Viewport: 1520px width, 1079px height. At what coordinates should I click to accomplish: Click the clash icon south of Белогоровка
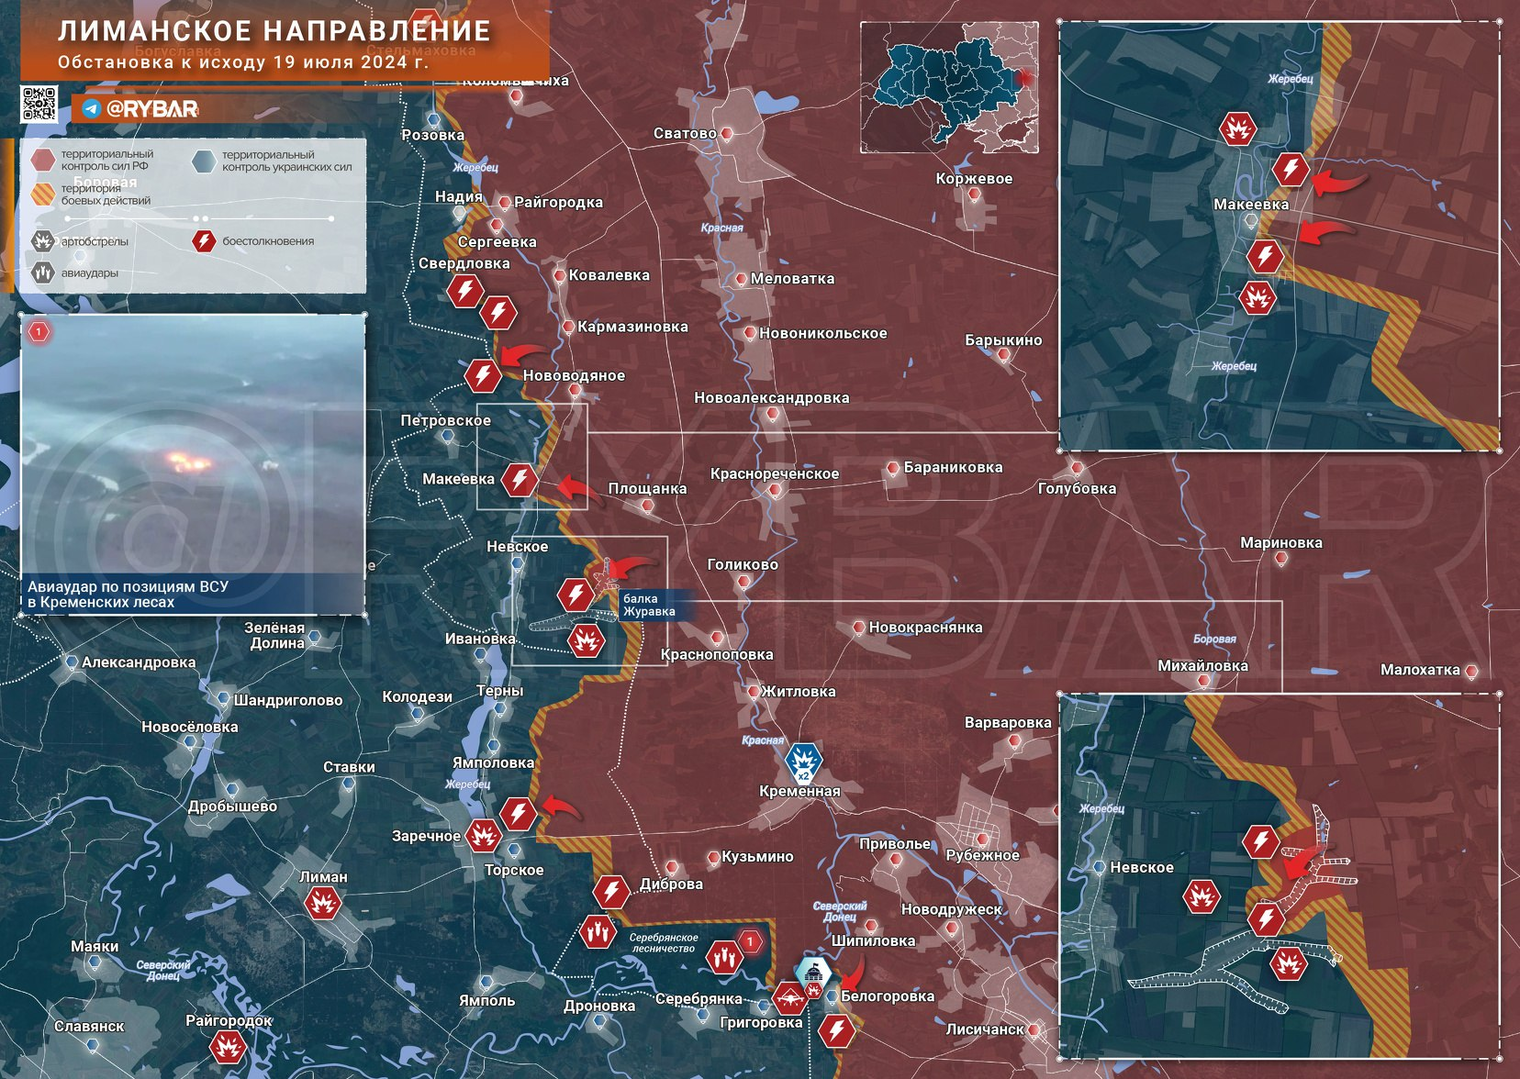[837, 1030]
